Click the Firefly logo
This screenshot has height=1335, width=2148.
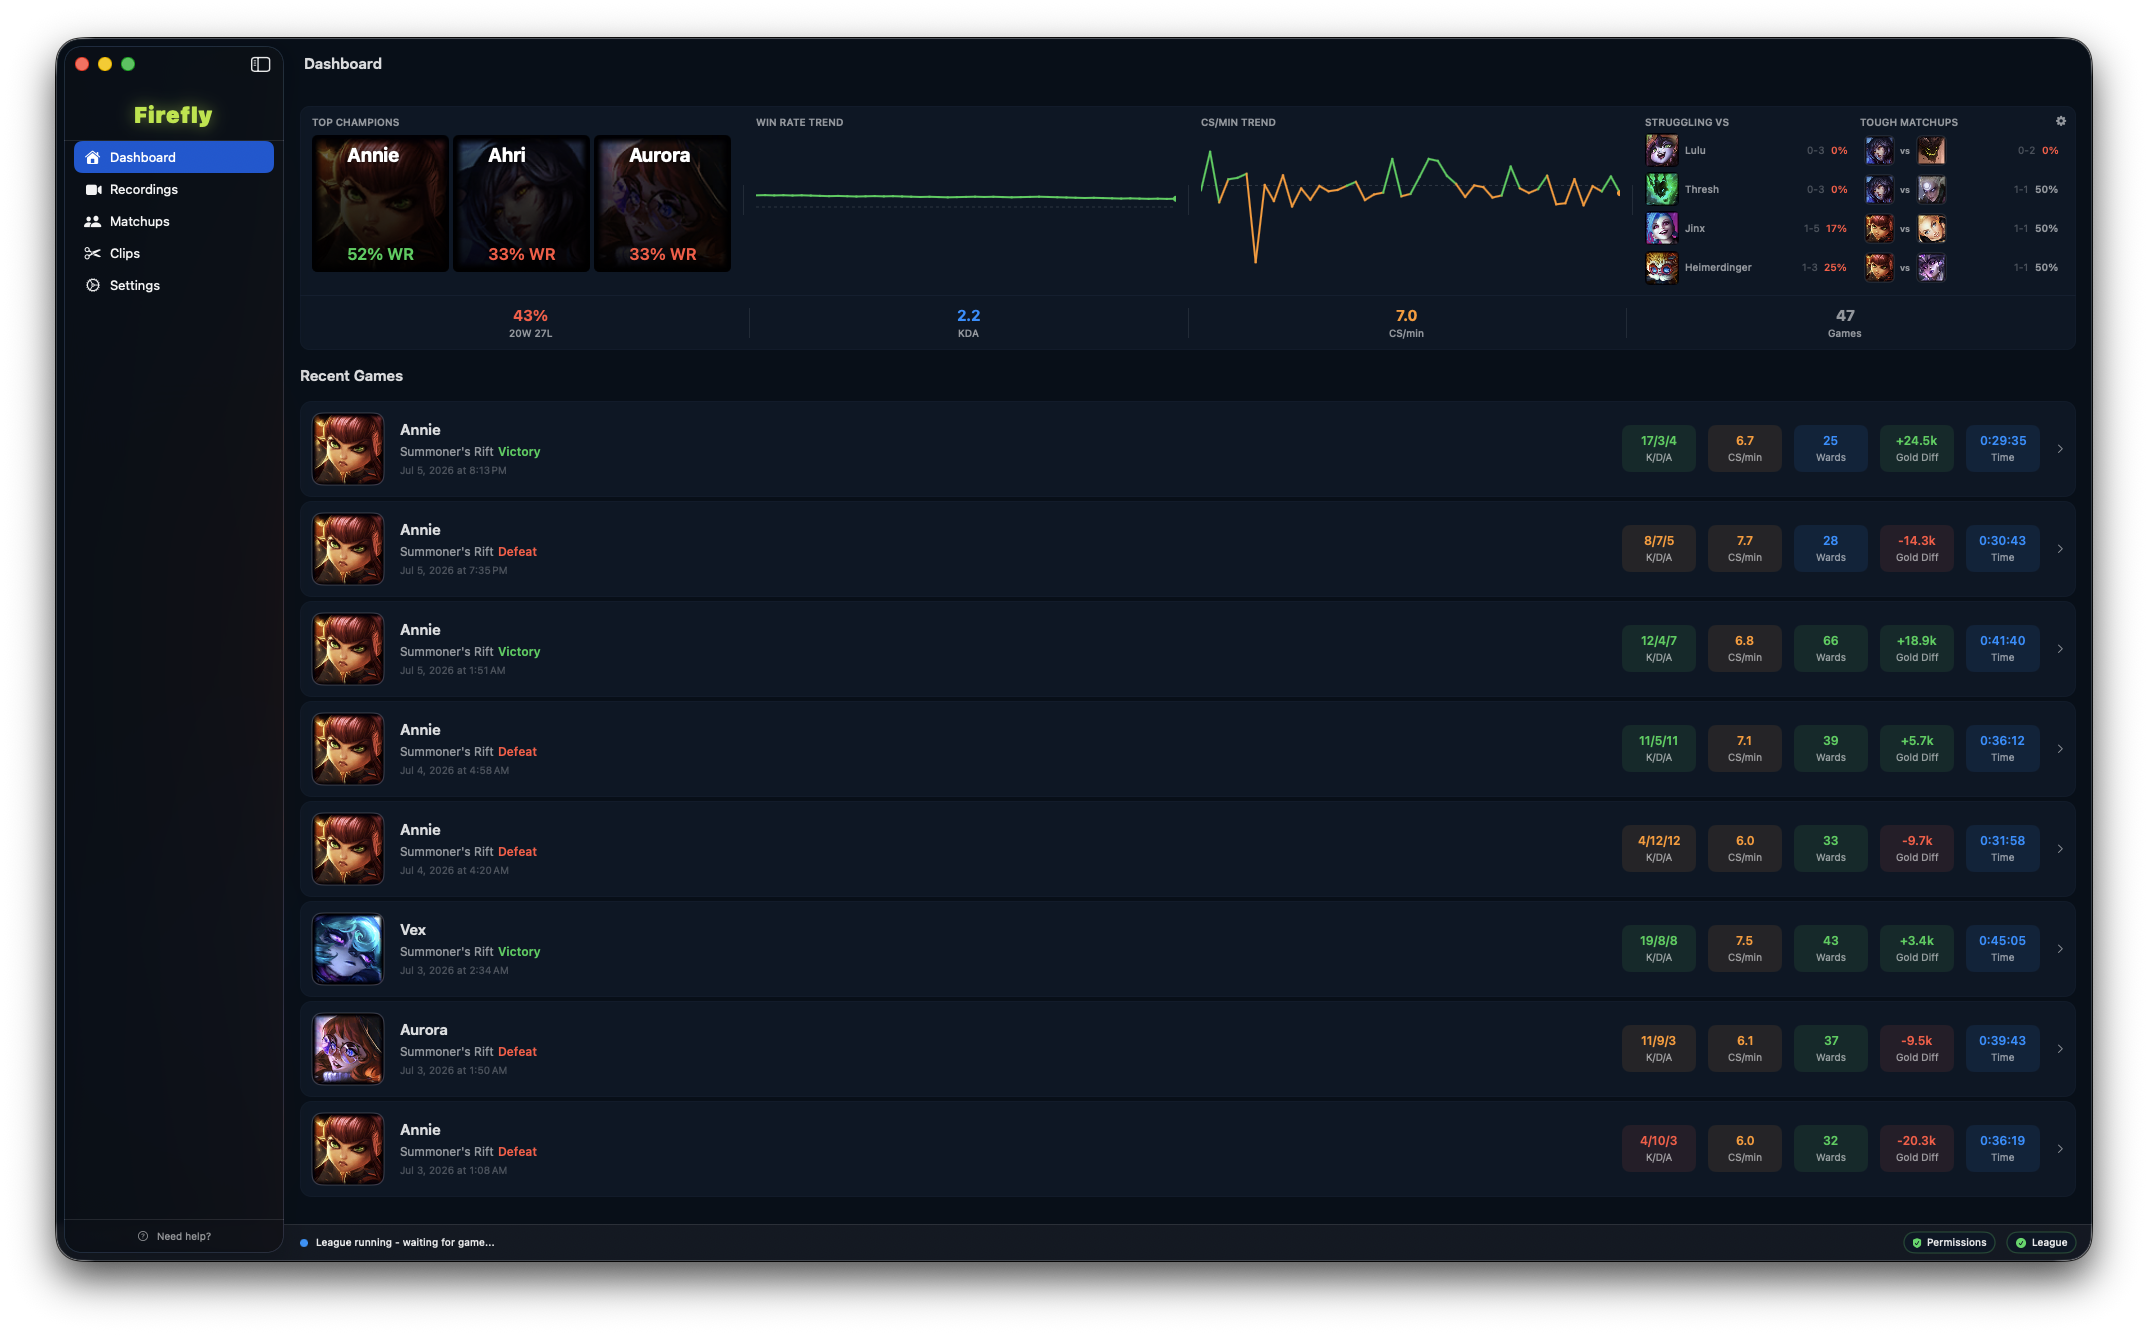click(x=173, y=115)
